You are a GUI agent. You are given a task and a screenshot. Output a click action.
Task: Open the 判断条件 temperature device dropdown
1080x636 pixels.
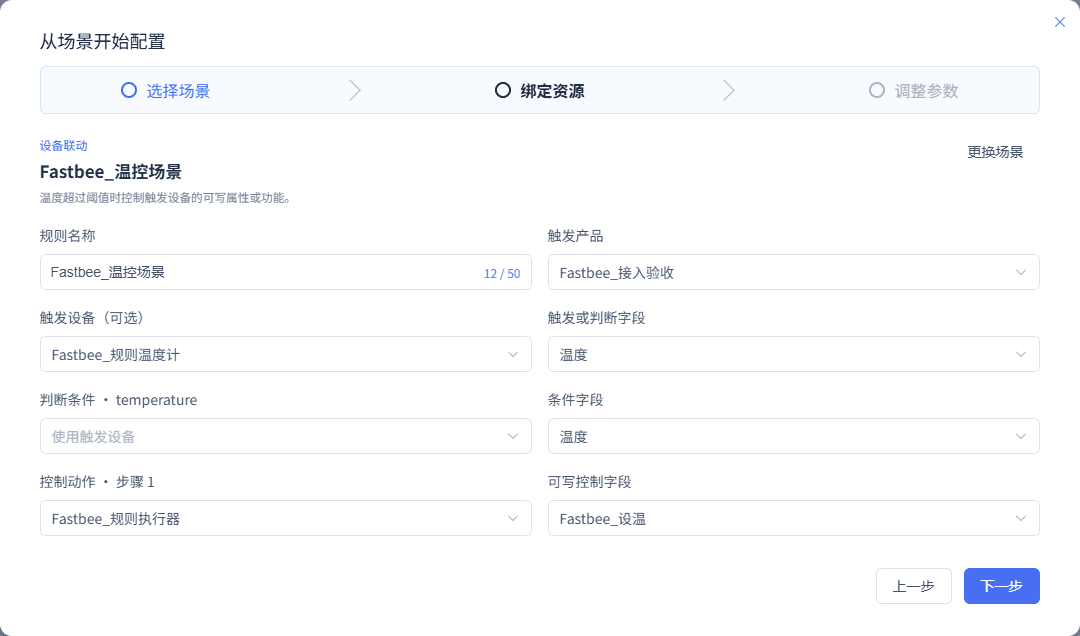pos(286,436)
